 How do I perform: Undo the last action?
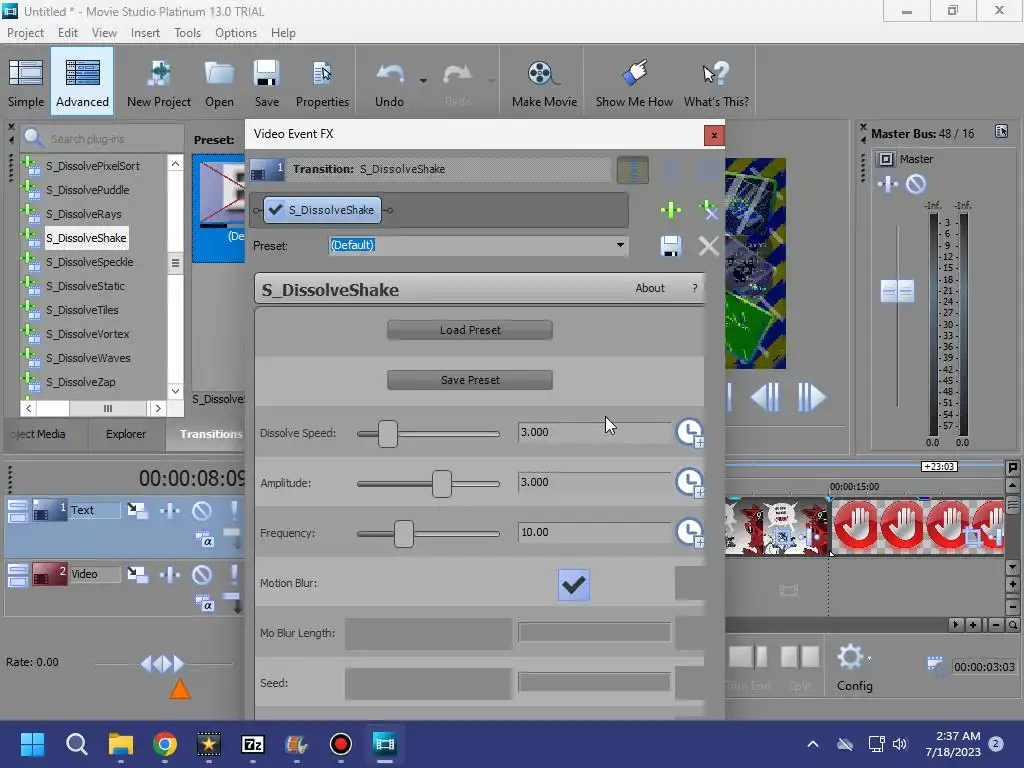coord(389,82)
